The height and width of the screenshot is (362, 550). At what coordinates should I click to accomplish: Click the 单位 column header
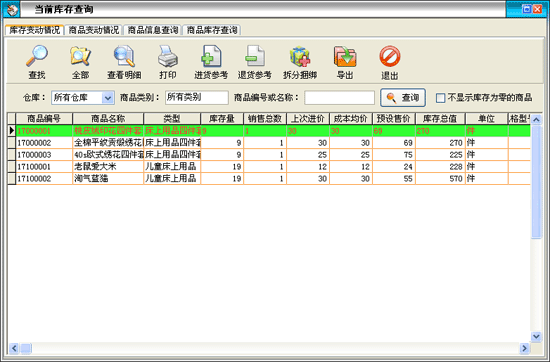tap(487, 119)
